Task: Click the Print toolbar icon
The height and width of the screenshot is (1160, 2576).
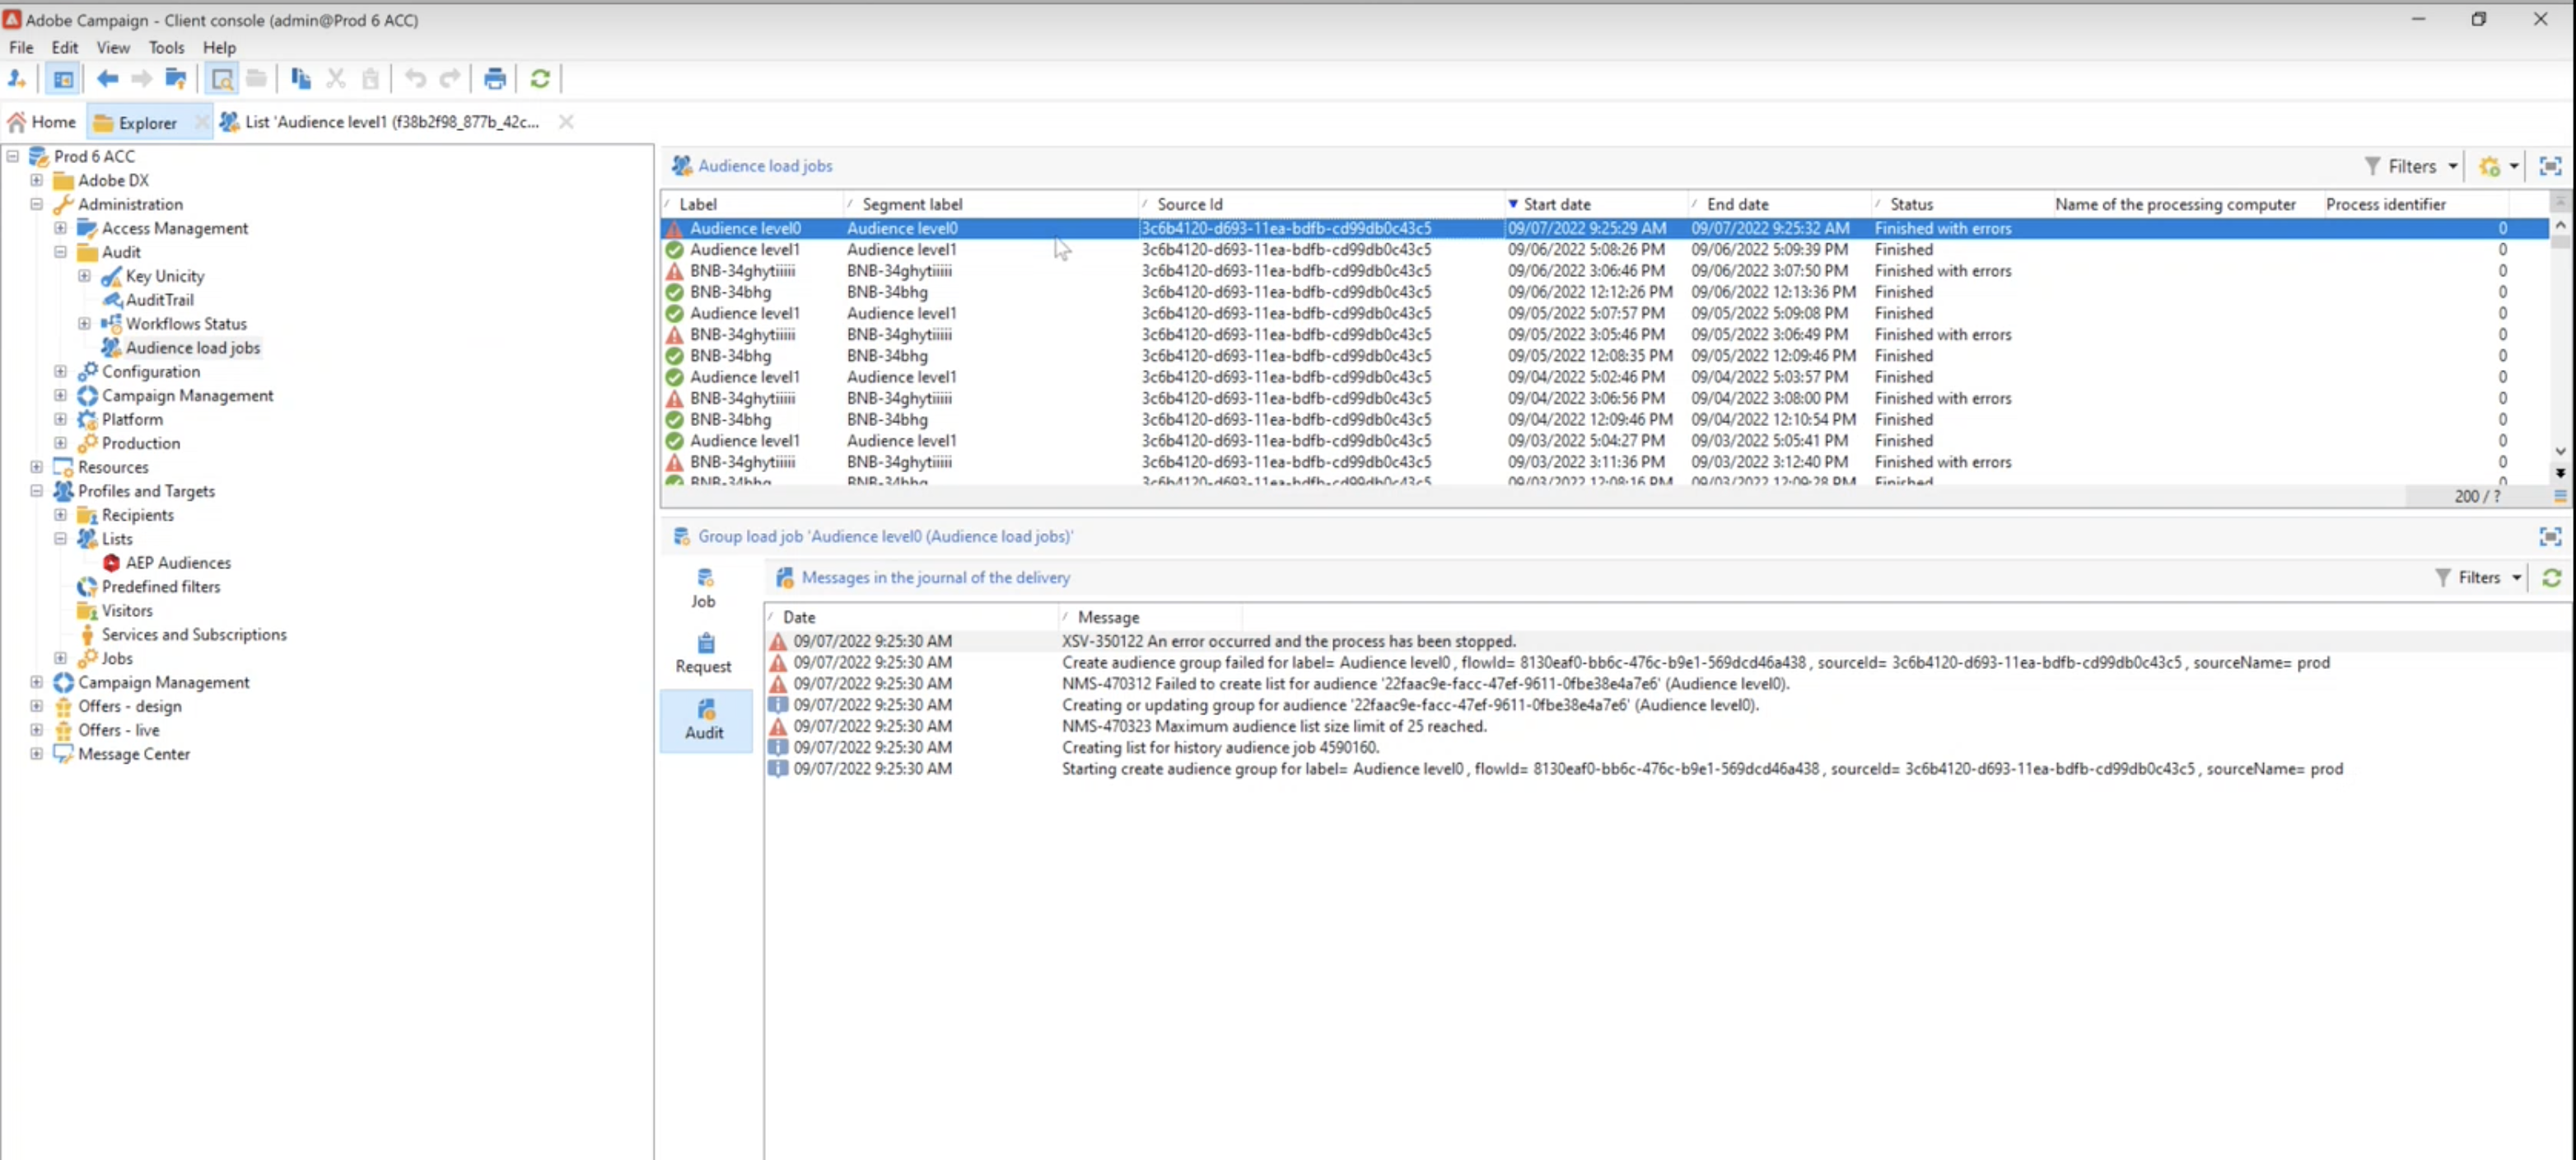Action: [494, 79]
